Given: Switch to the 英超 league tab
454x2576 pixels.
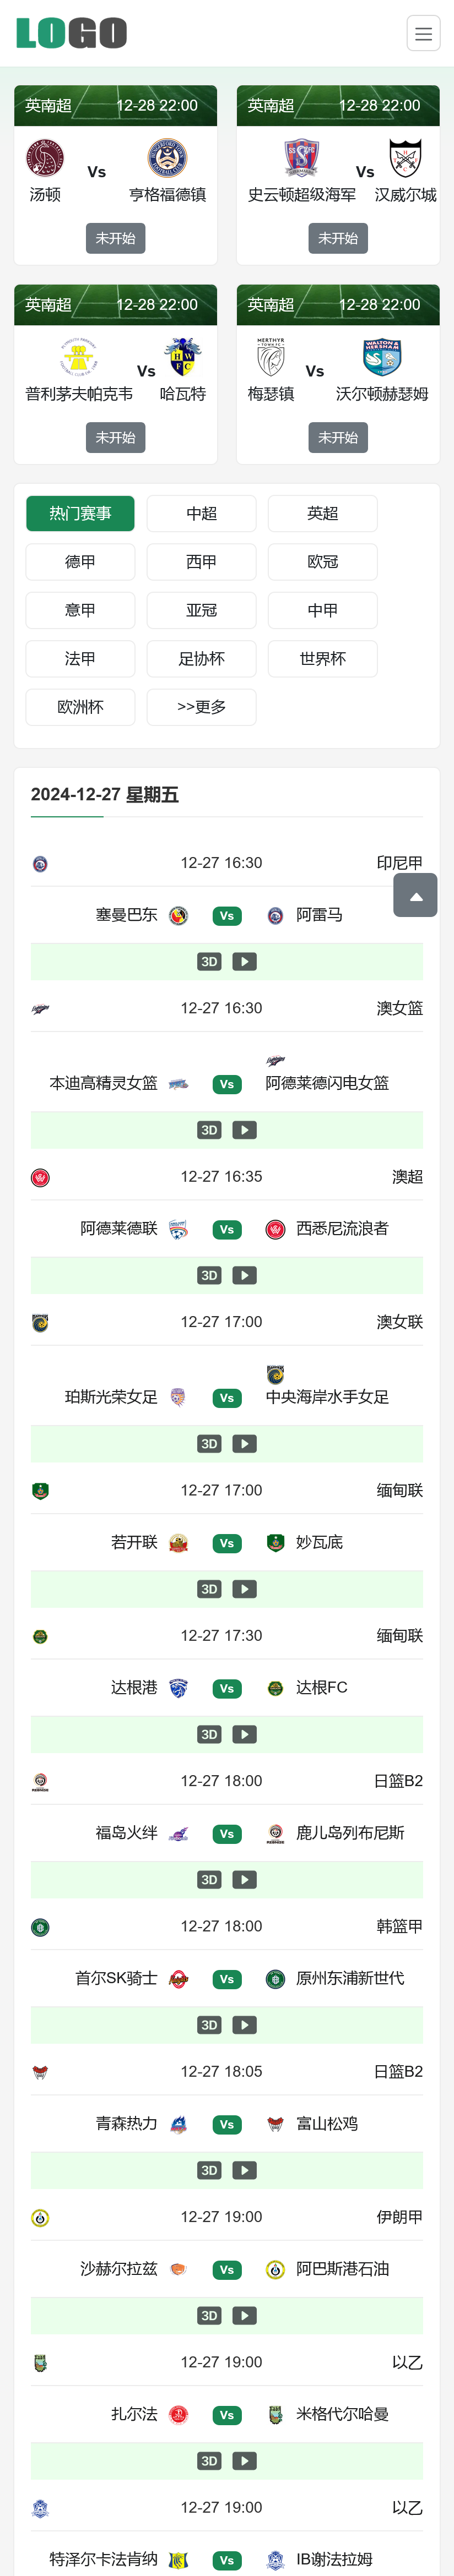Looking at the screenshot, I should (322, 514).
